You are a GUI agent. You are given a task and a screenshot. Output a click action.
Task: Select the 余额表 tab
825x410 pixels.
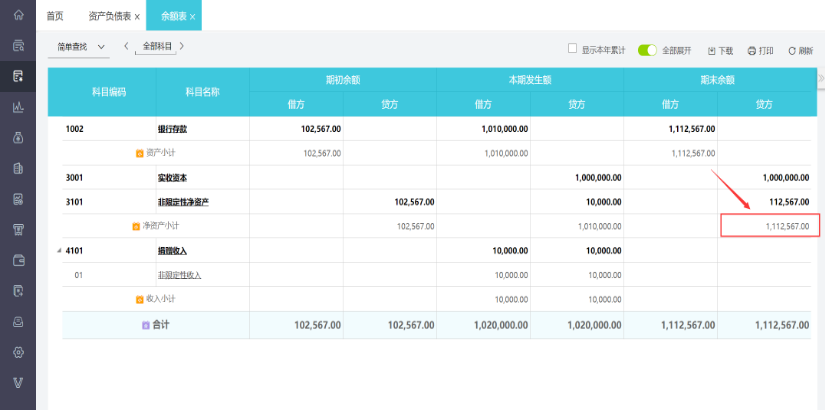174,16
